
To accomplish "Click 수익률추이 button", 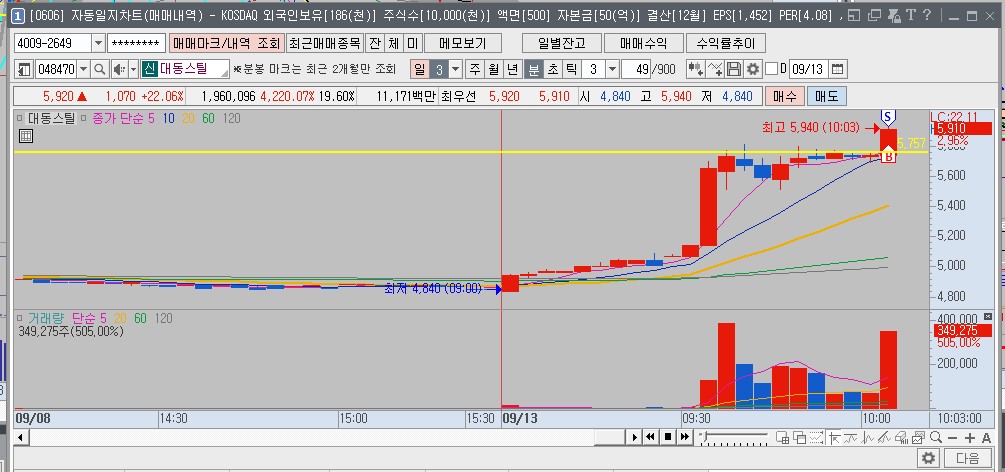I will coord(726,43).
